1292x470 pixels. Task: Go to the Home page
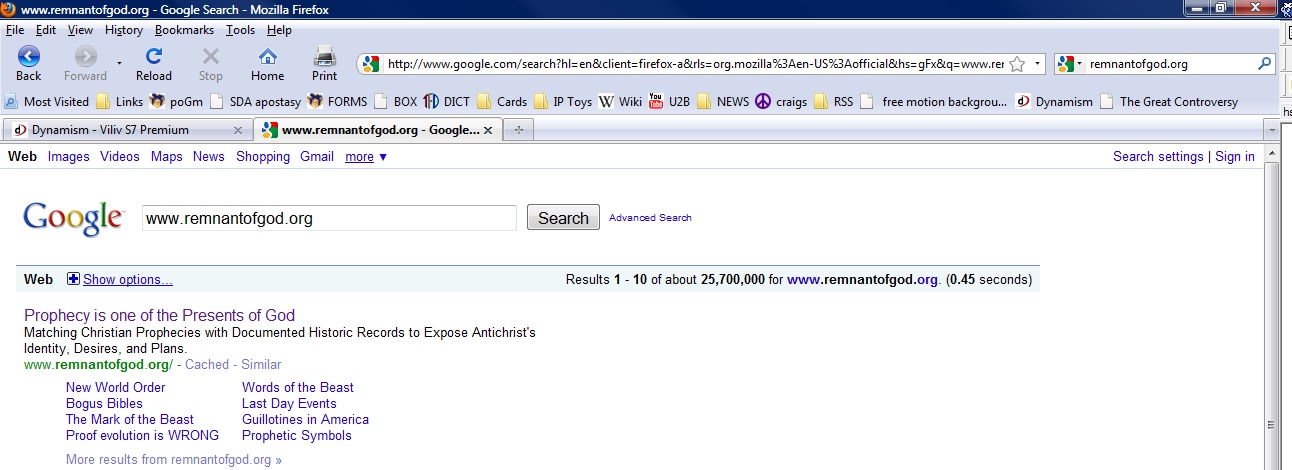pyautogui.click(x=267, y=64)
